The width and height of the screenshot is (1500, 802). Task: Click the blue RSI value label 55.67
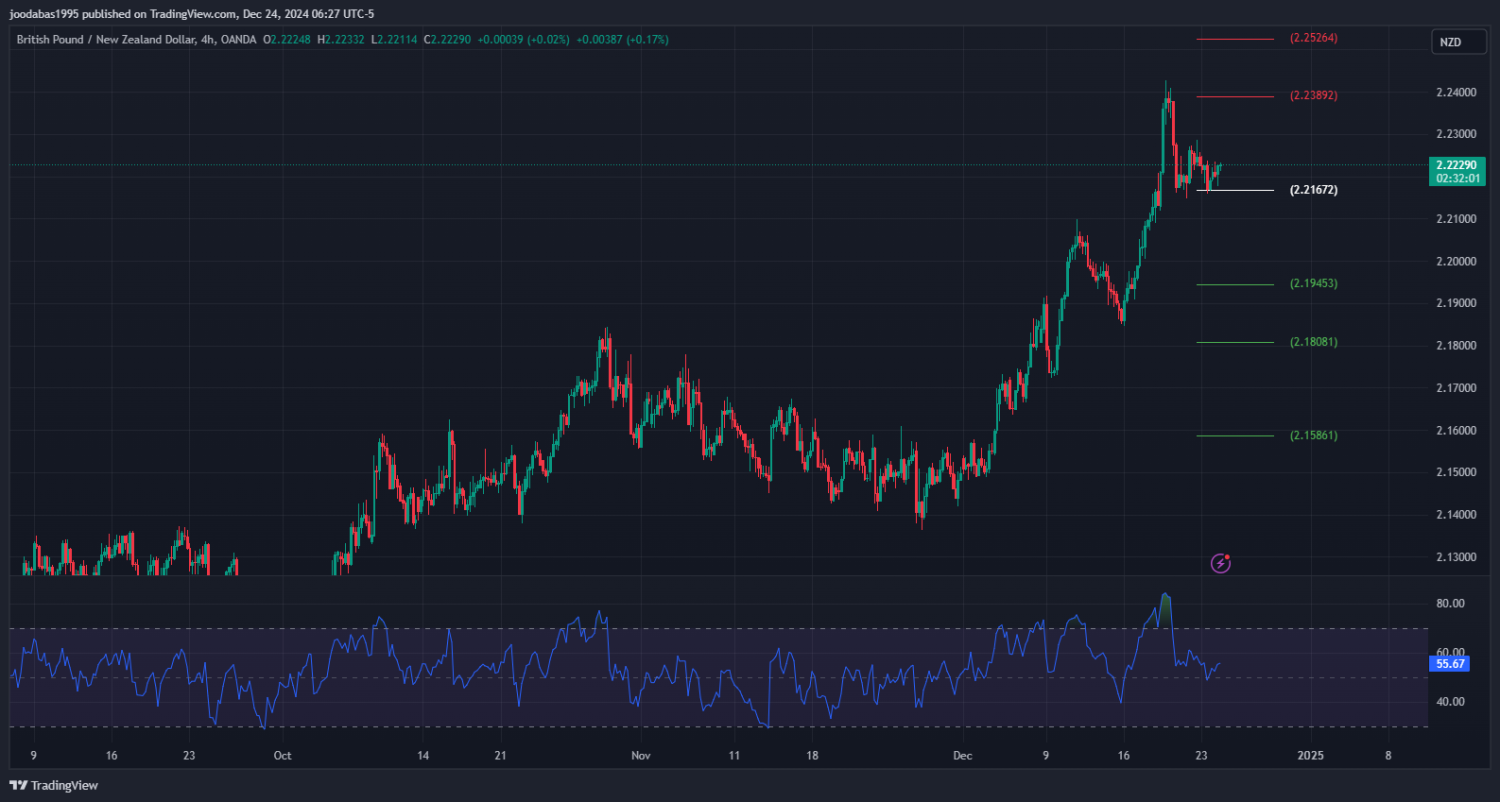(x=1450, y=663)
